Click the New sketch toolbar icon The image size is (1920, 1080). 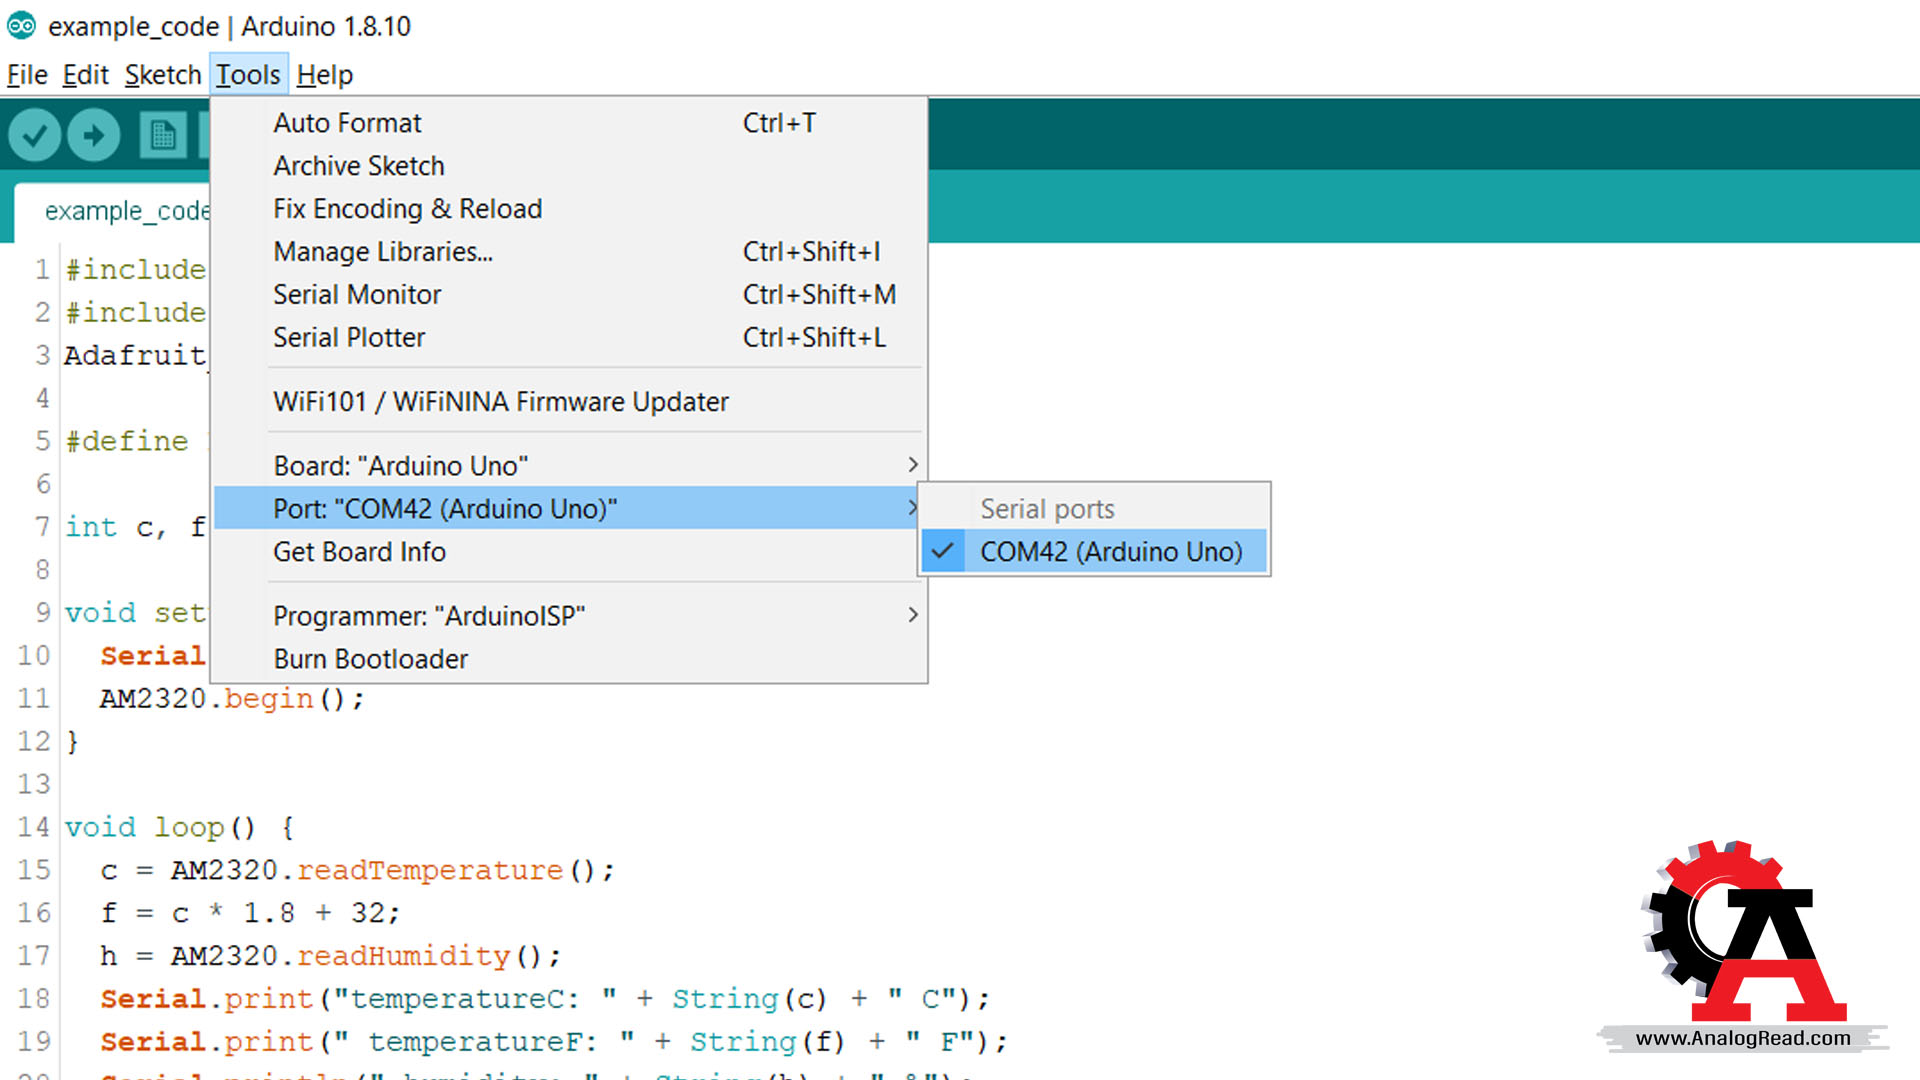(163, 135)
